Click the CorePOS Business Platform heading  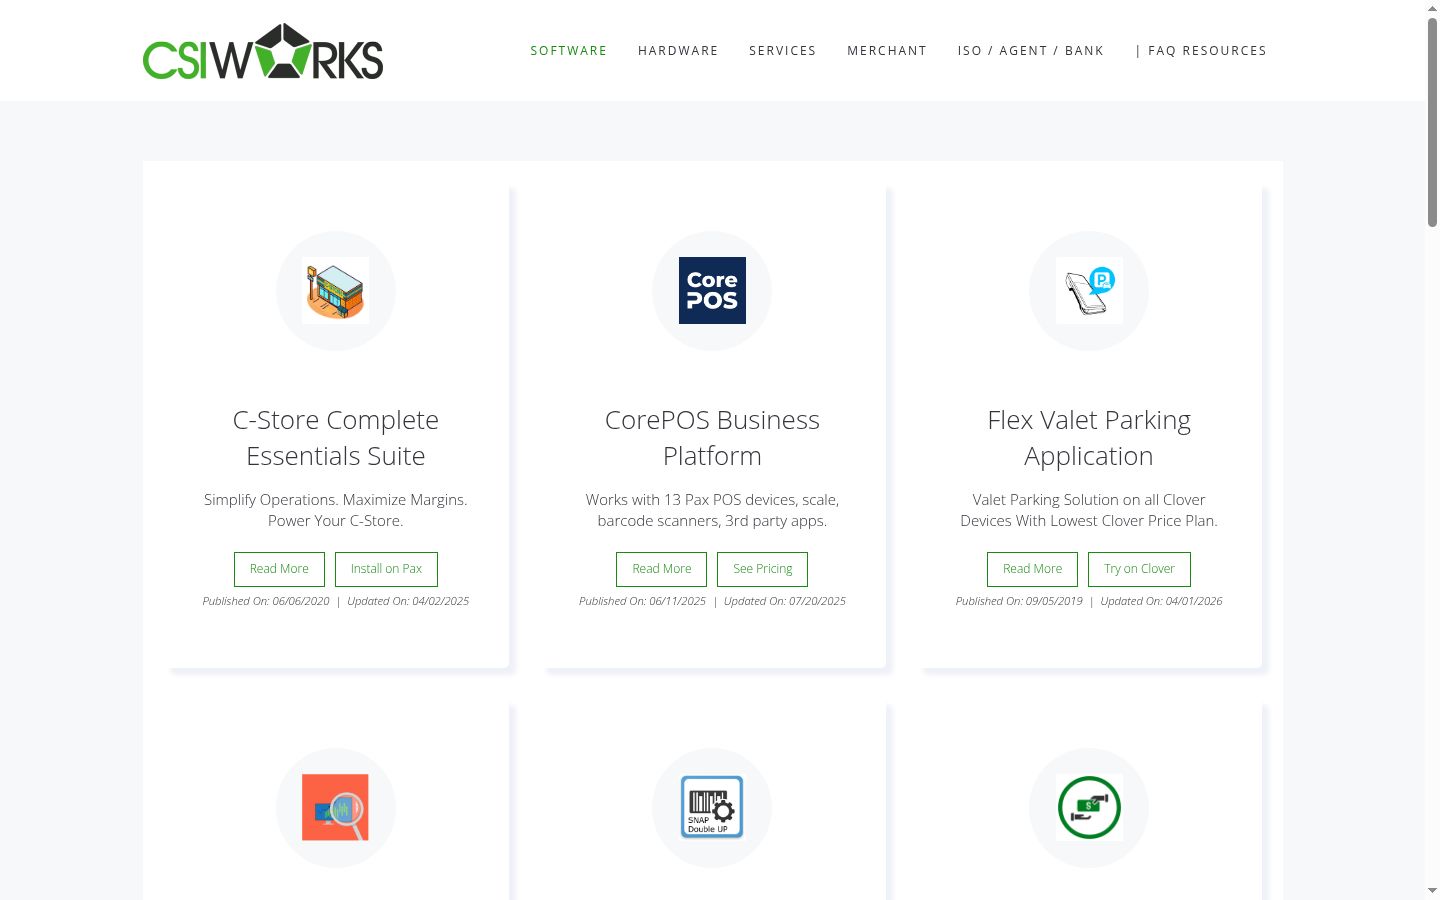click(x=712, y=438)
